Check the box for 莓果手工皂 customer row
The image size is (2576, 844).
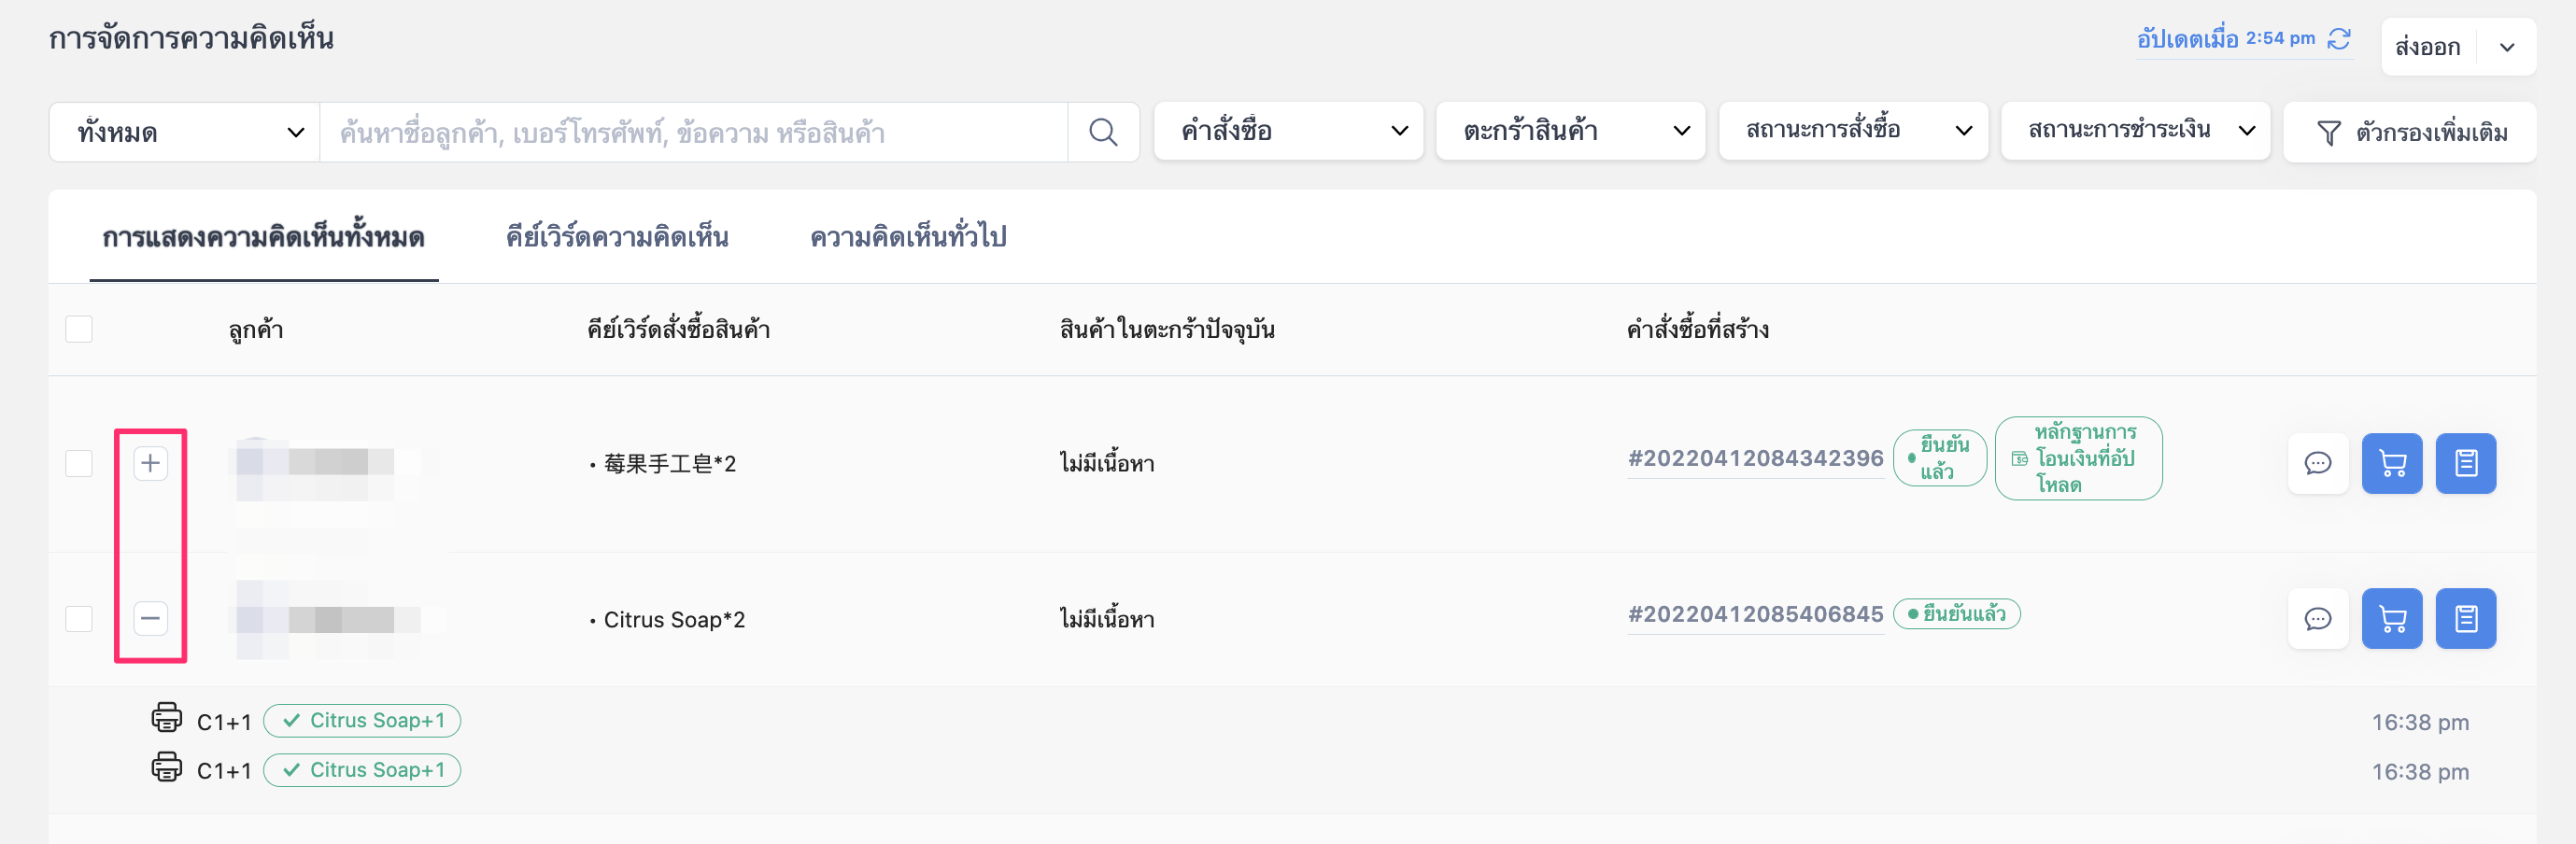point(79,463)
